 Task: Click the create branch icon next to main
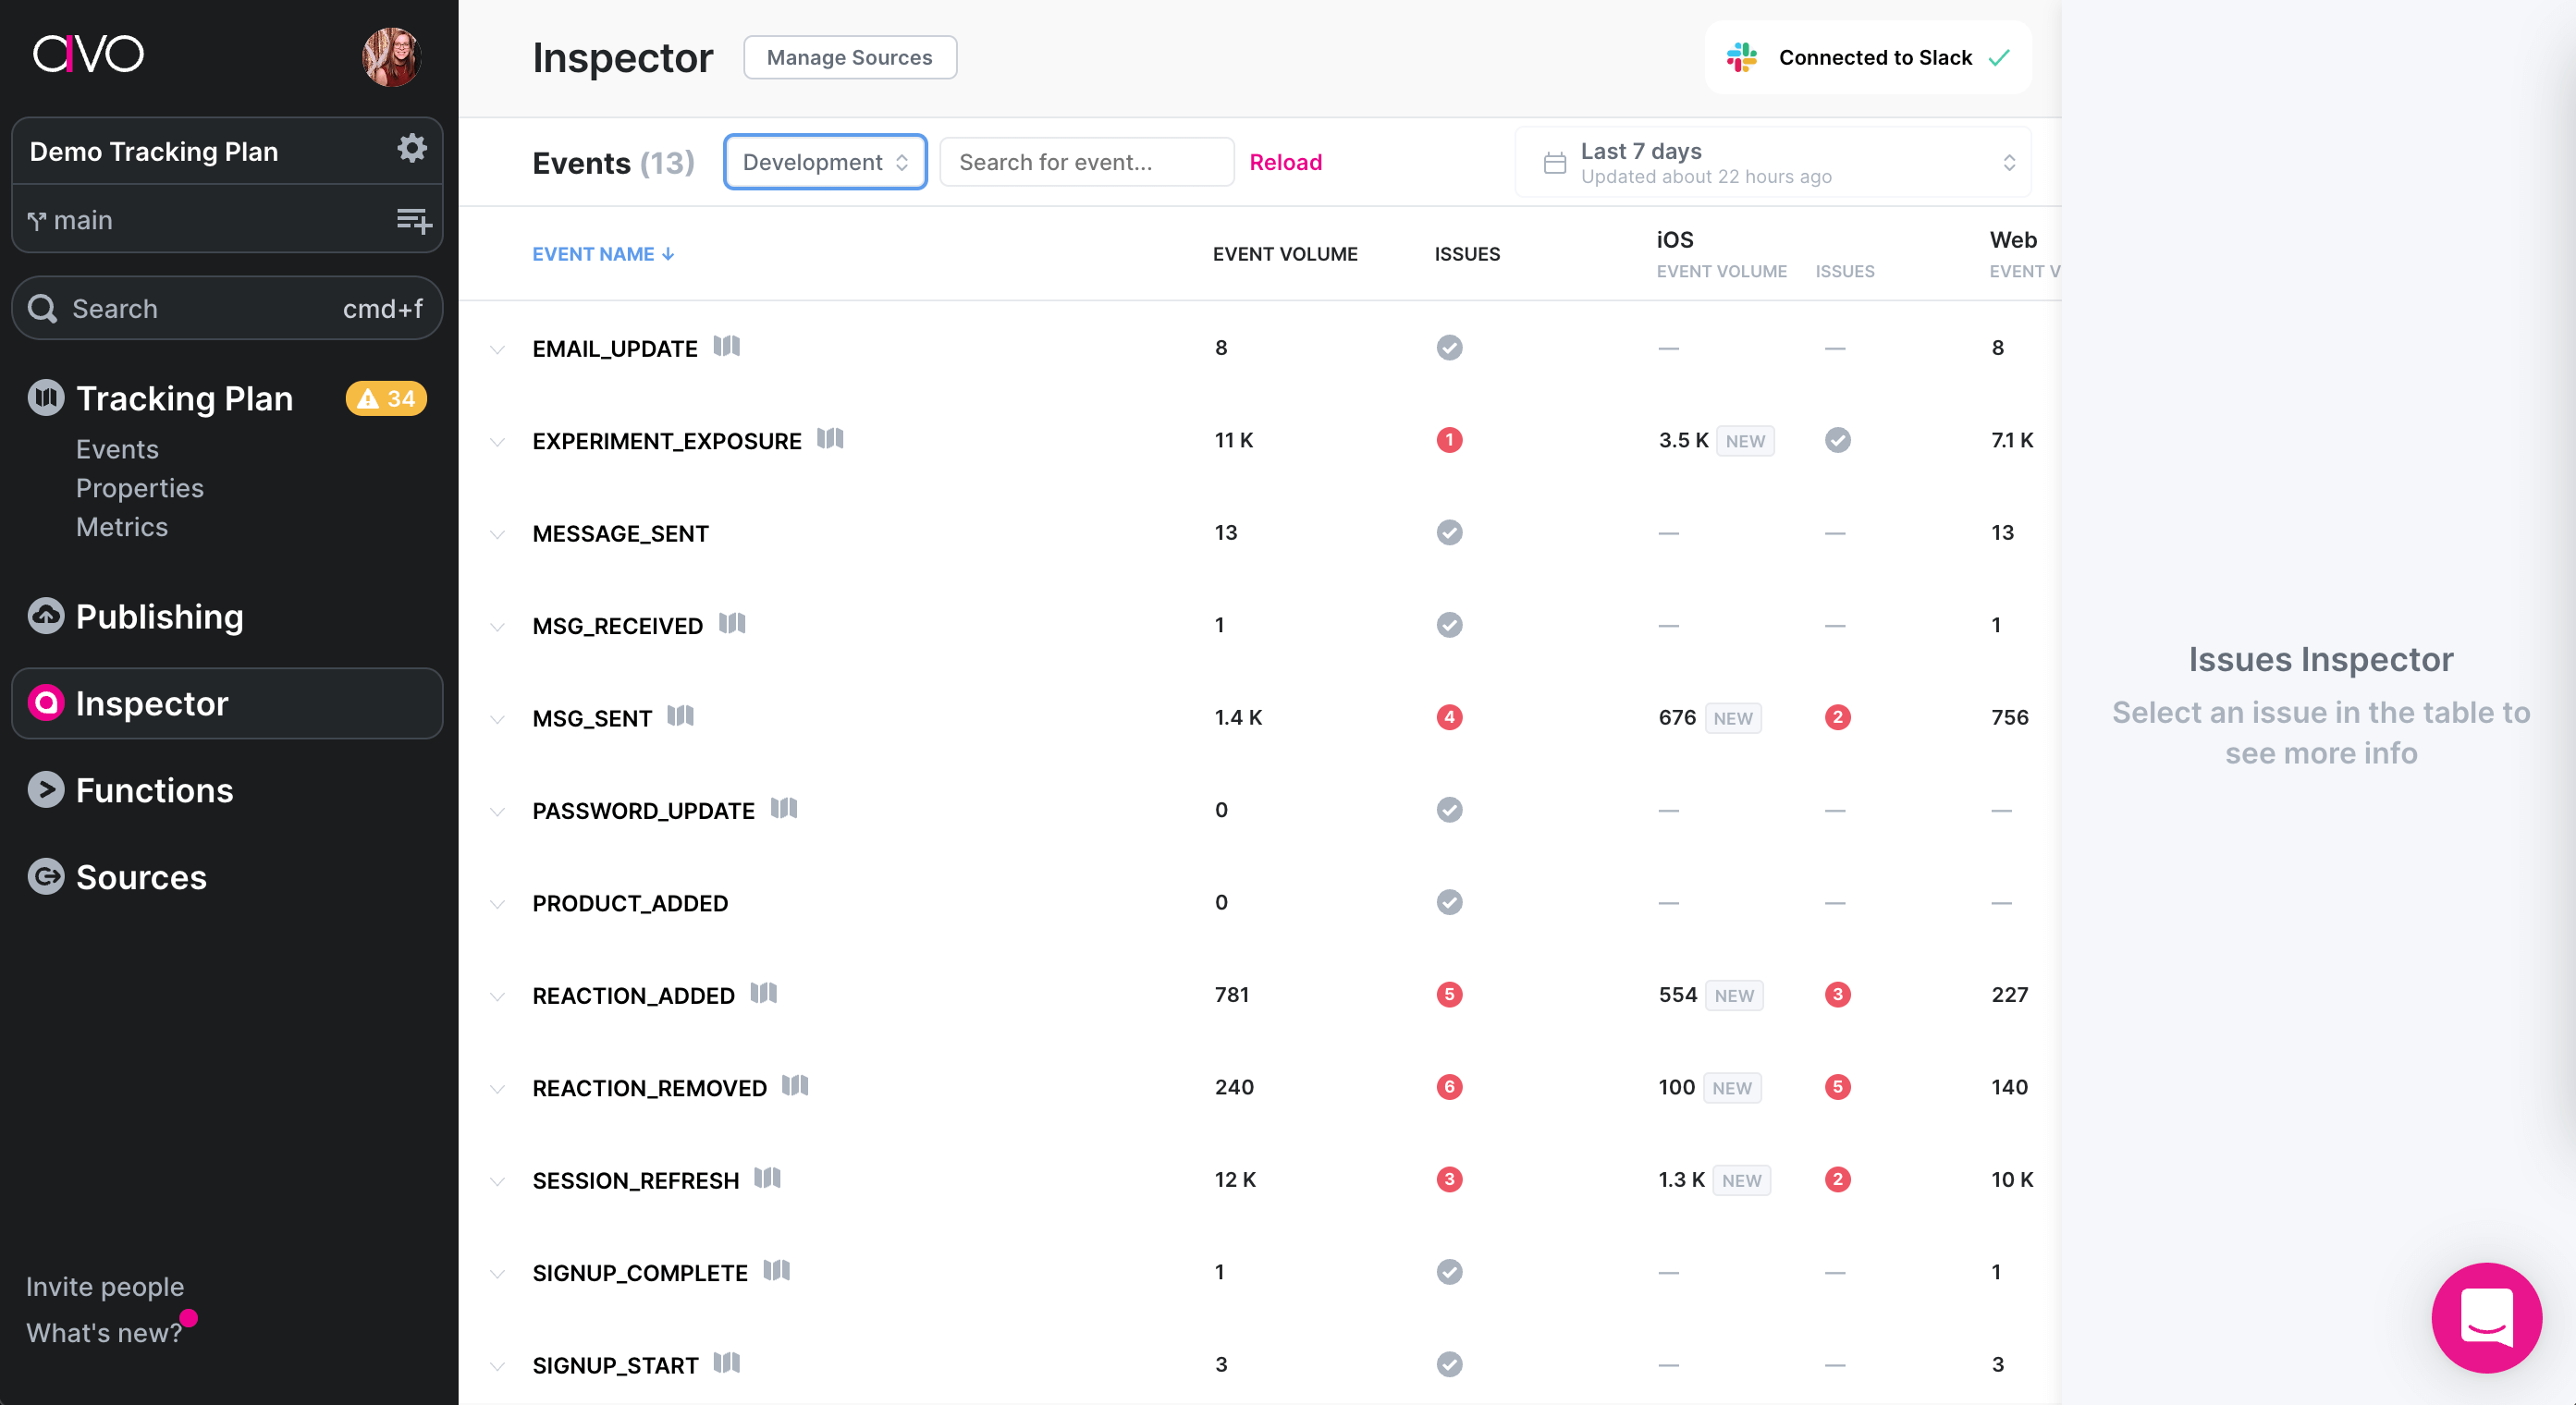point(414,219)
